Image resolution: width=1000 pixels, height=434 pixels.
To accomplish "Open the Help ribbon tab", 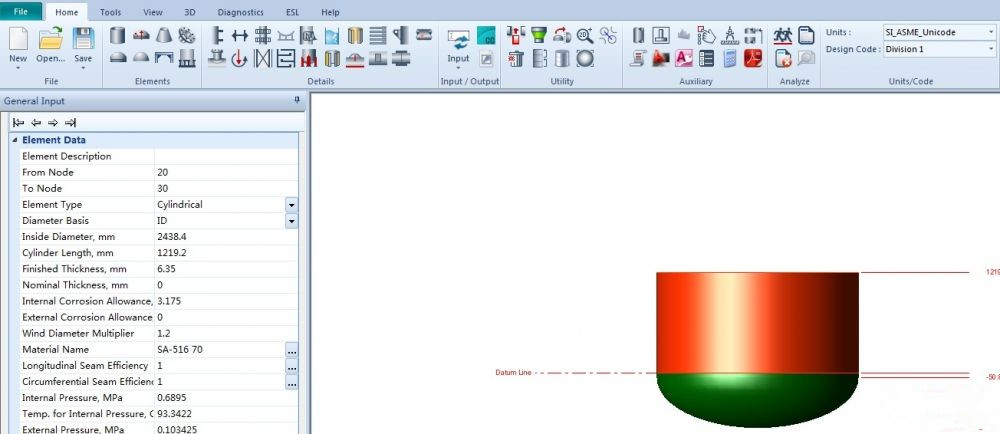I will point(330,12).
